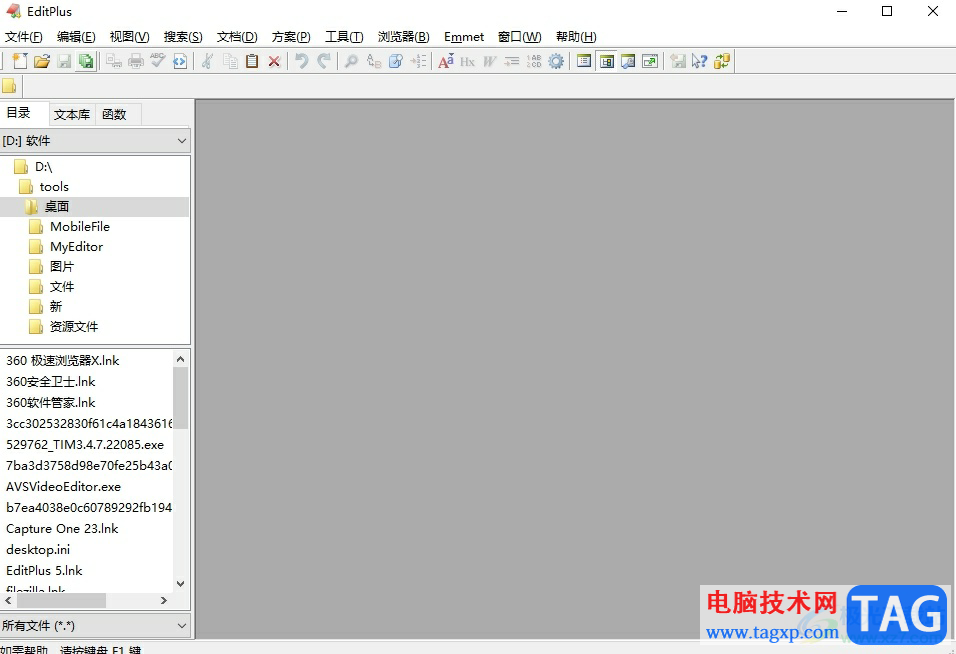Select the MyEditor folder

[x=76, y=247]
